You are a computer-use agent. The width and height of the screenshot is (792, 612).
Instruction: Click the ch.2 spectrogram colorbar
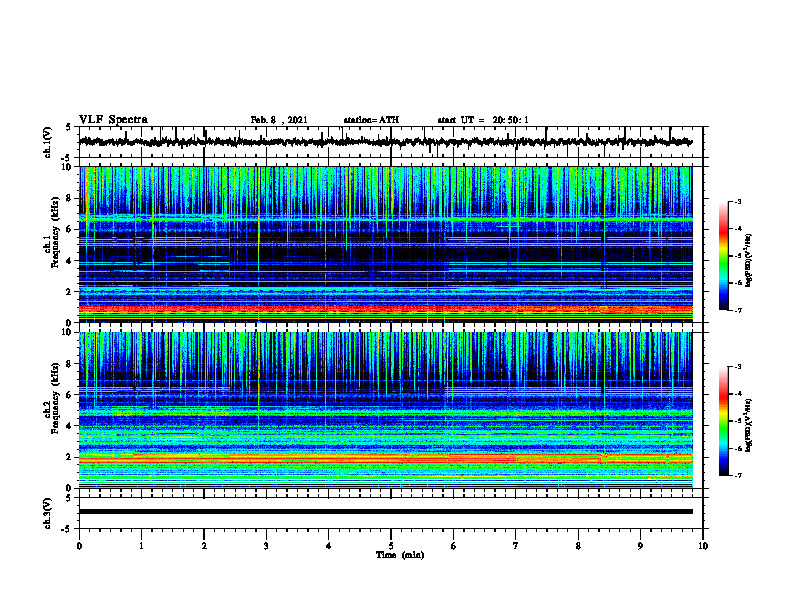click(x=724, y=421)
